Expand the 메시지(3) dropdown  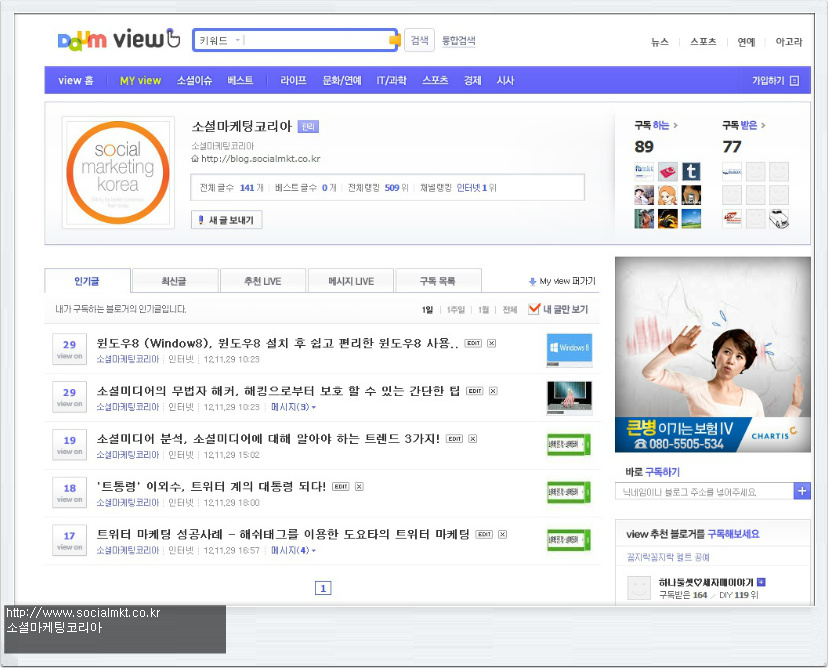(293, 407)
